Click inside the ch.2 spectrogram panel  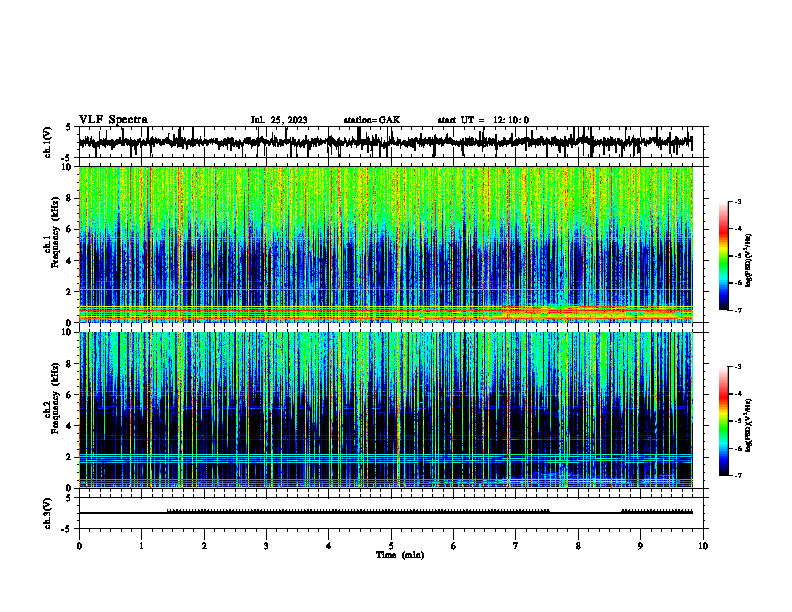(x=391, y=410)
